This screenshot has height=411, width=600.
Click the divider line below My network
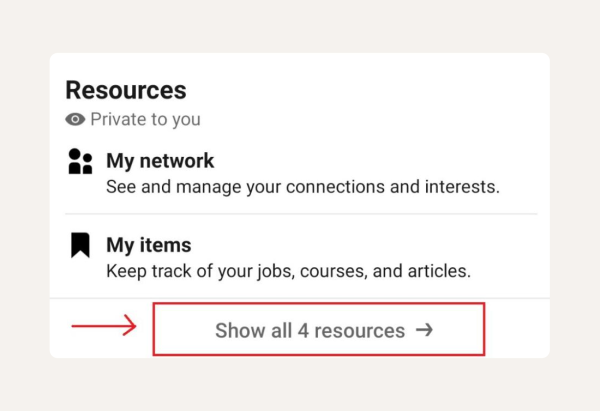[302, 214]
